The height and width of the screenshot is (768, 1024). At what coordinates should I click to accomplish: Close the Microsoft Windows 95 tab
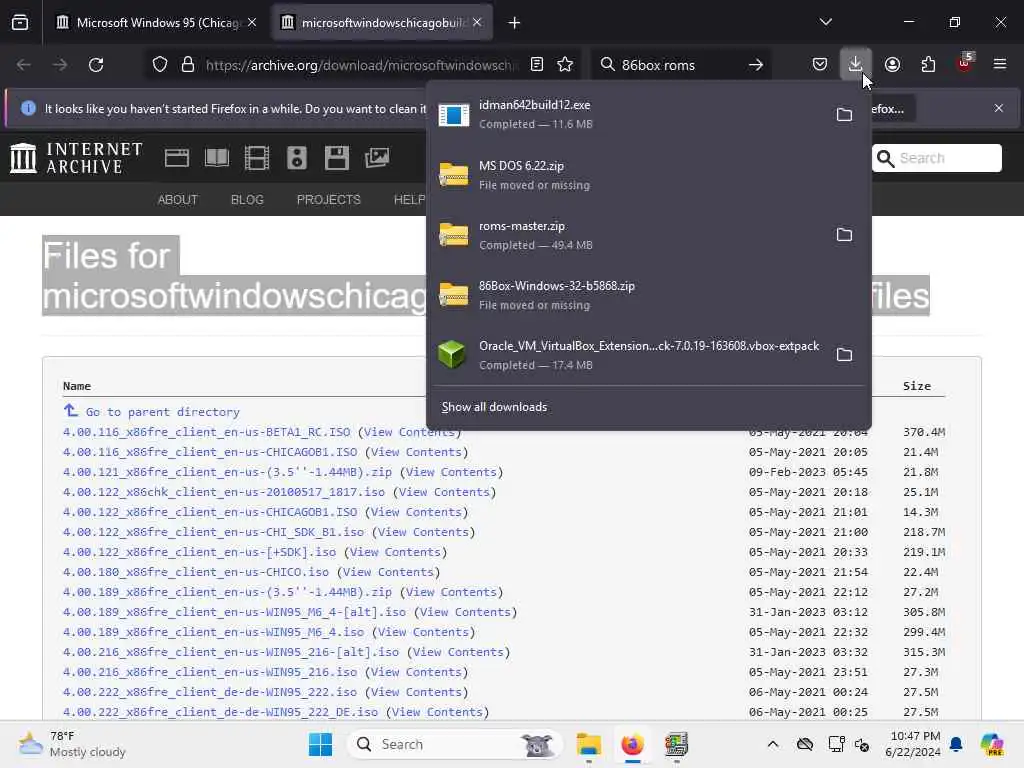tap(252, 23)
